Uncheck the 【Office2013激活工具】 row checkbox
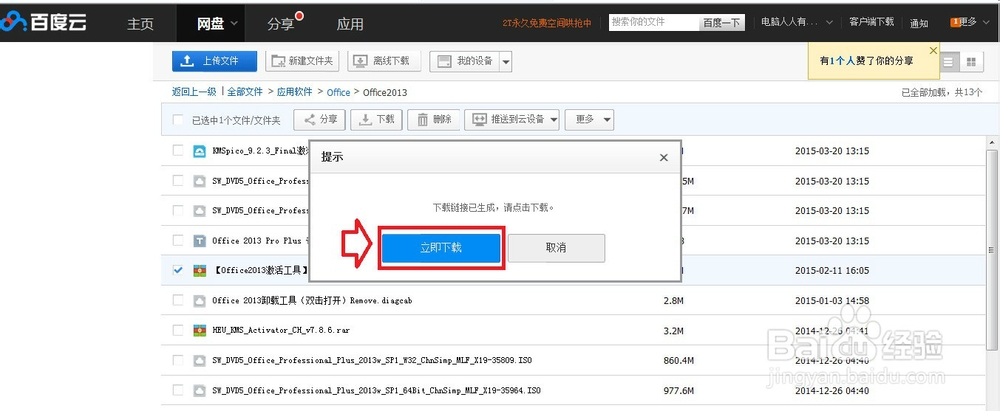This screenshot has width=1000, height=411. click(178, 270)
